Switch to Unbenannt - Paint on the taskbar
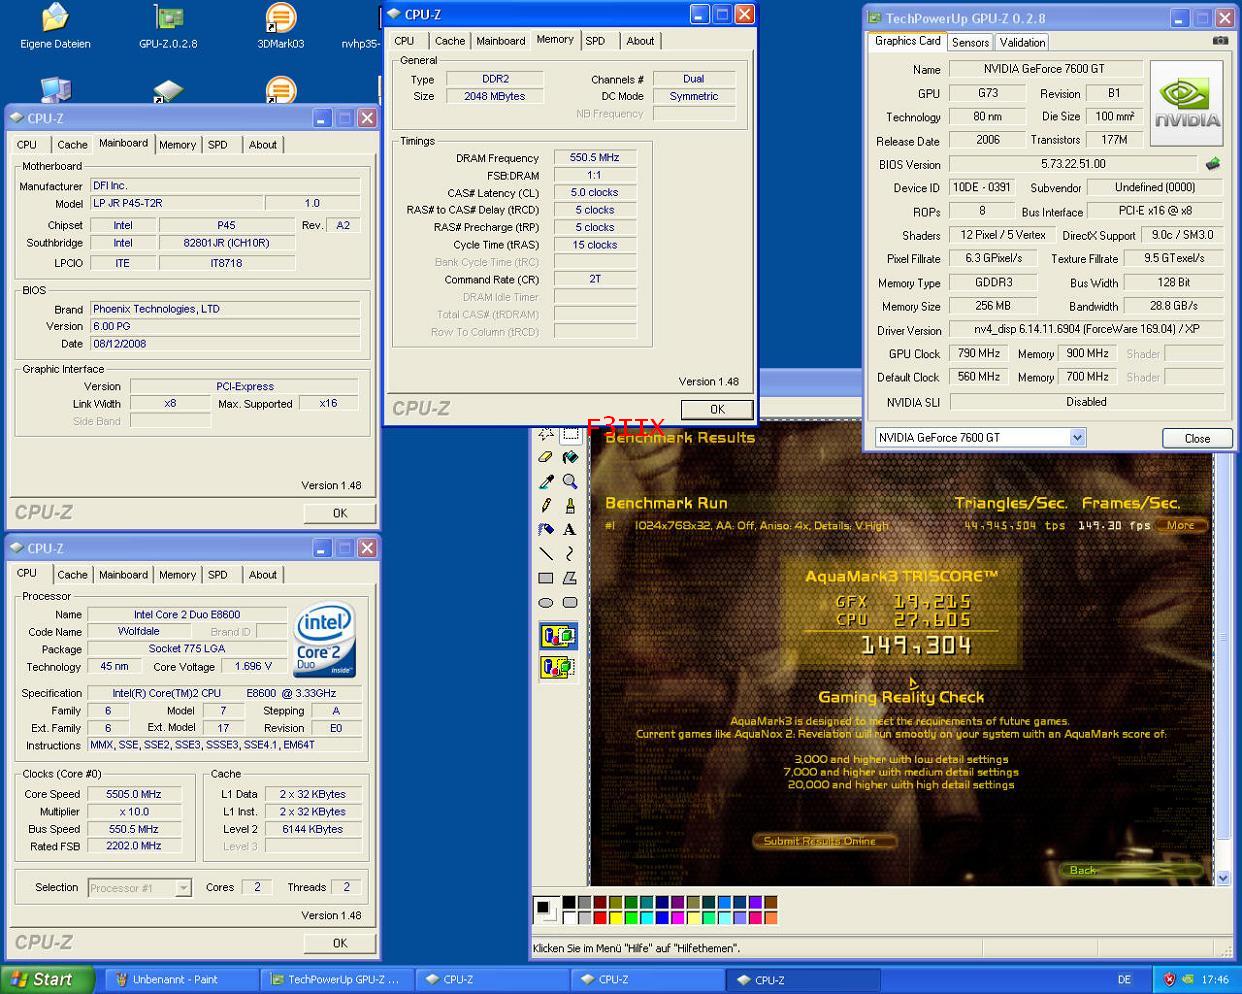Screen dimensions: 1242x994 point(183,980)
